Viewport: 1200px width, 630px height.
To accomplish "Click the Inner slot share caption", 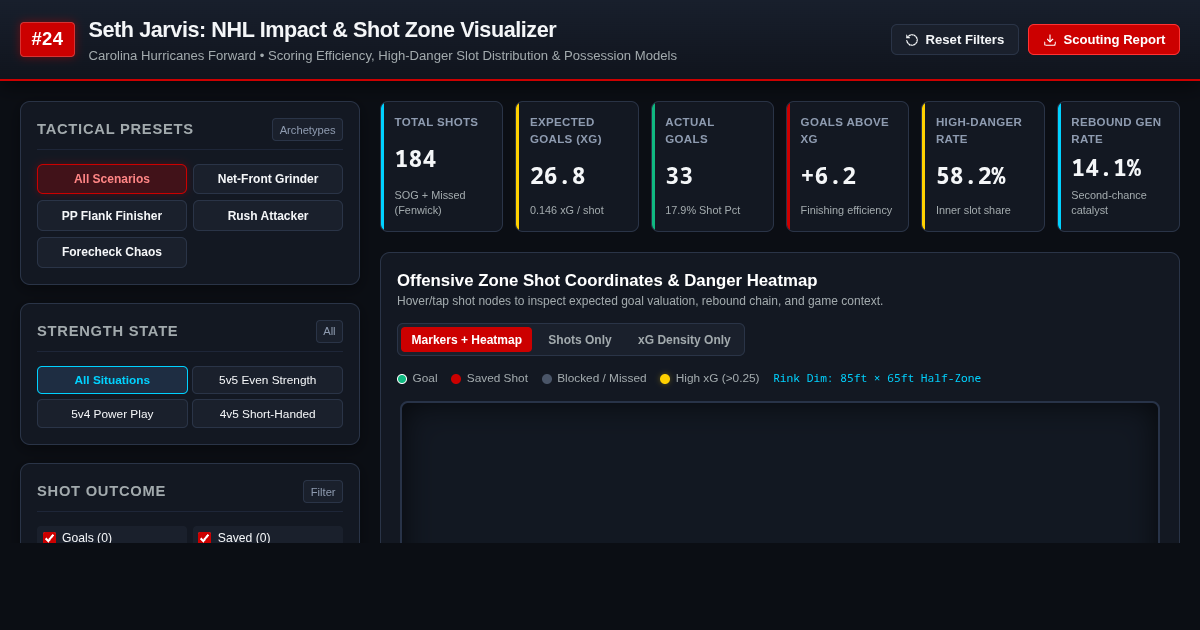I will pos(973,210).
